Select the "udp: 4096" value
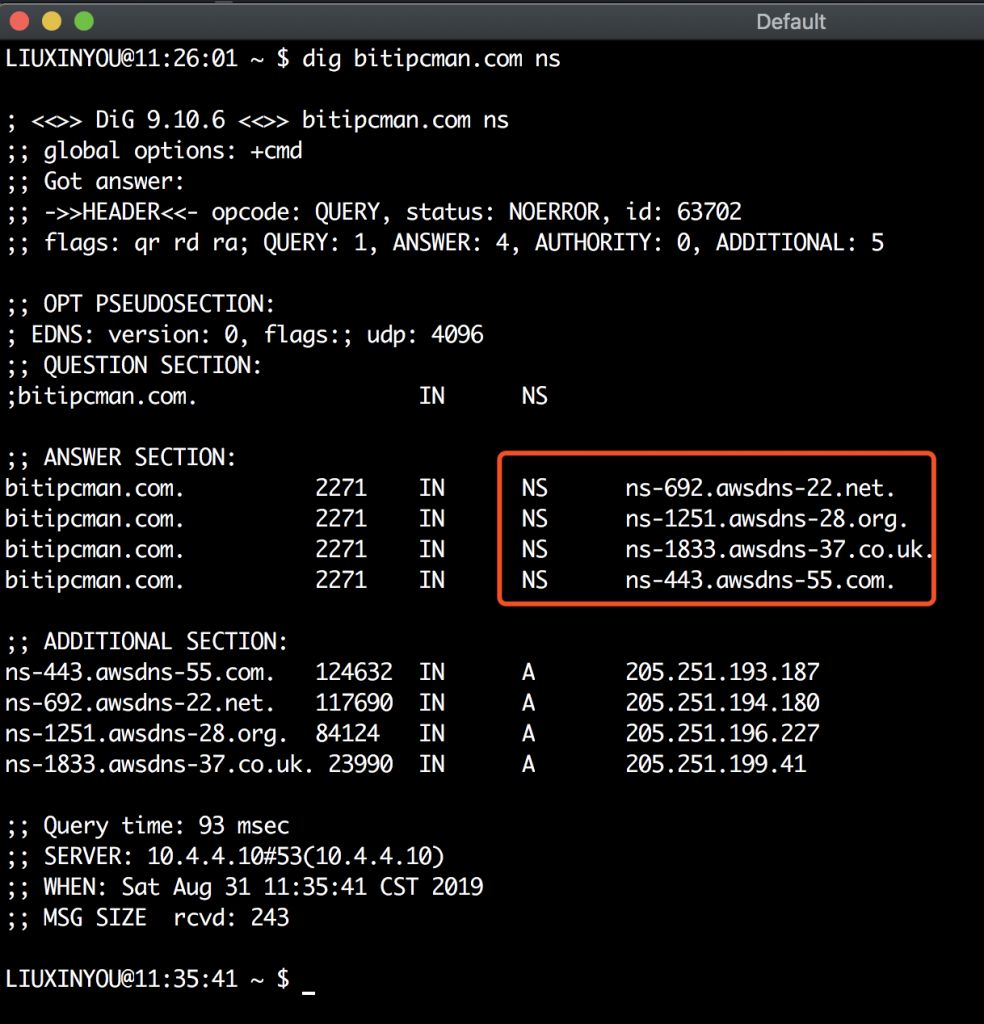 [425, 335]
